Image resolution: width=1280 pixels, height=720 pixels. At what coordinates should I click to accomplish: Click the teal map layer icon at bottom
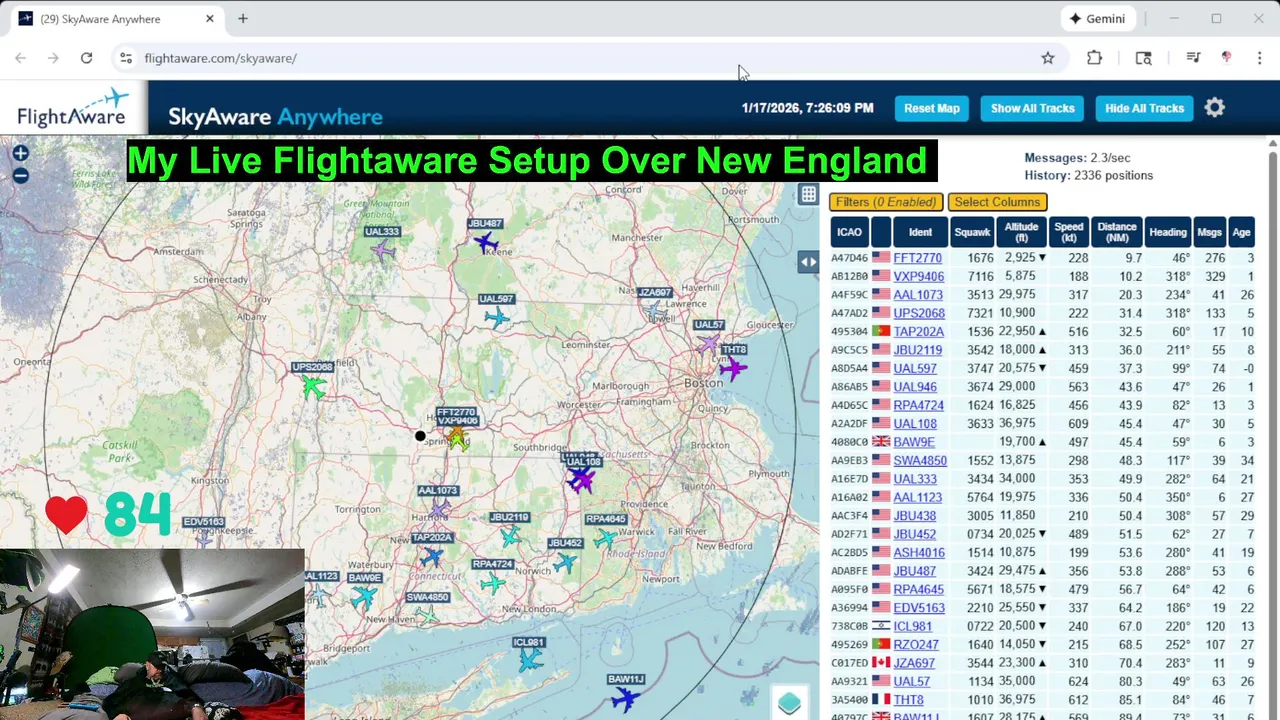[789, 703]
